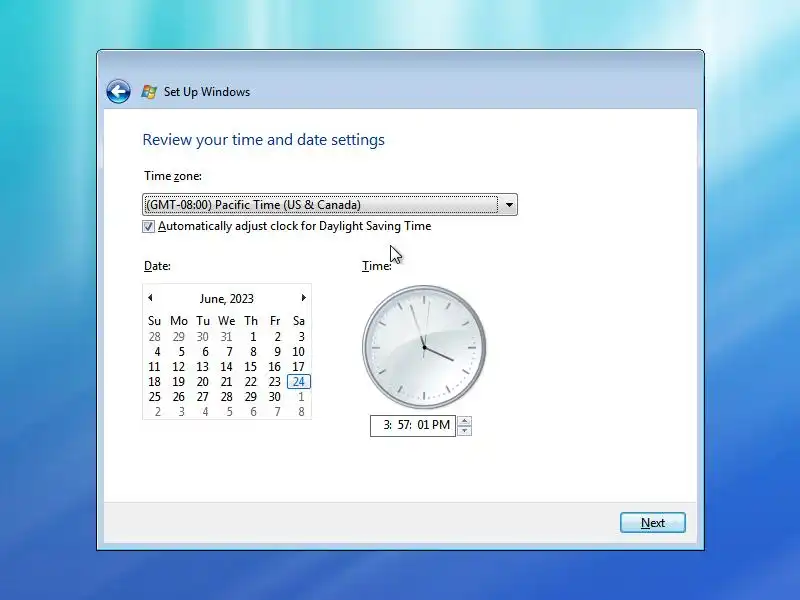
Task: Toggle automatic Daylight Saving Time adjustment
Action: pos(148,227)
